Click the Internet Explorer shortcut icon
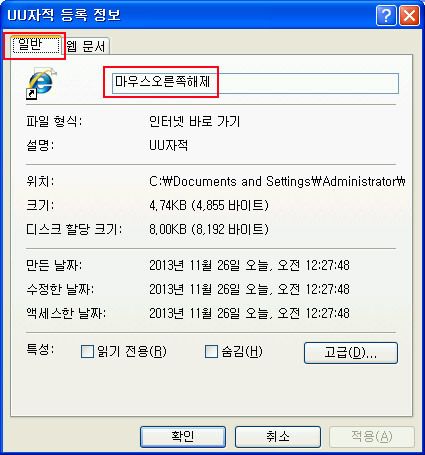Image resolution: width=425 pixels, height=455 pixels. tap(41, 84)
